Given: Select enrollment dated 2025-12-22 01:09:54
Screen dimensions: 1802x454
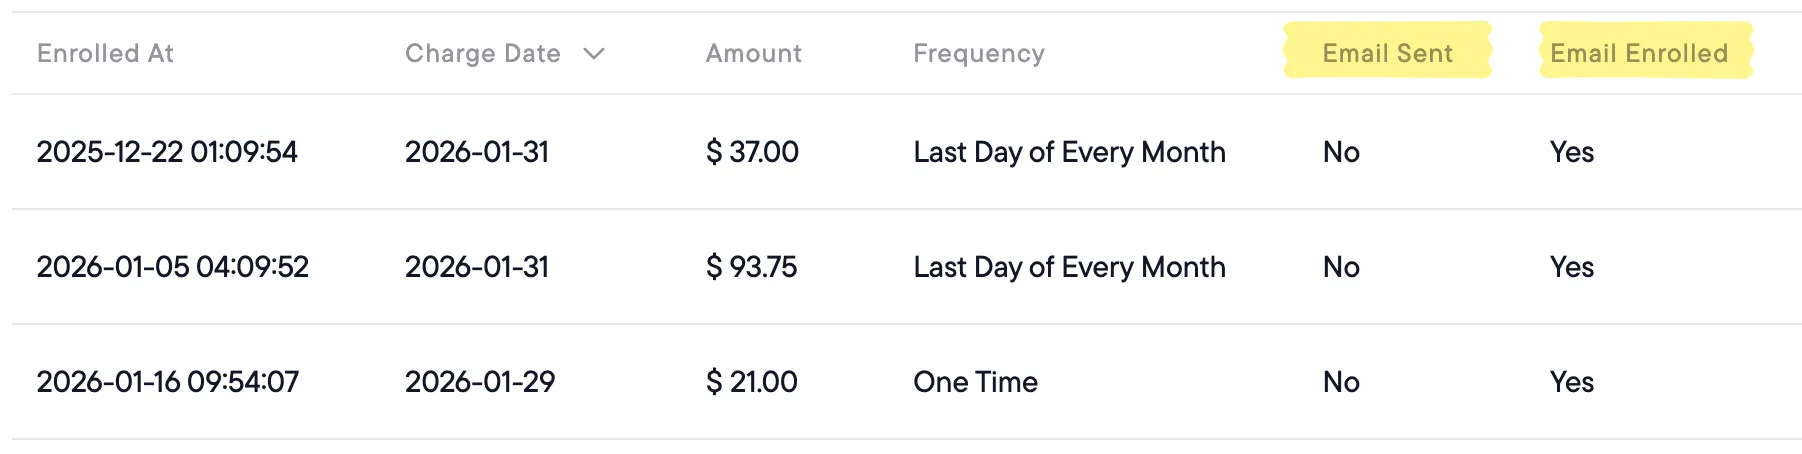Looking at the screenshot, I should [167, 152].
